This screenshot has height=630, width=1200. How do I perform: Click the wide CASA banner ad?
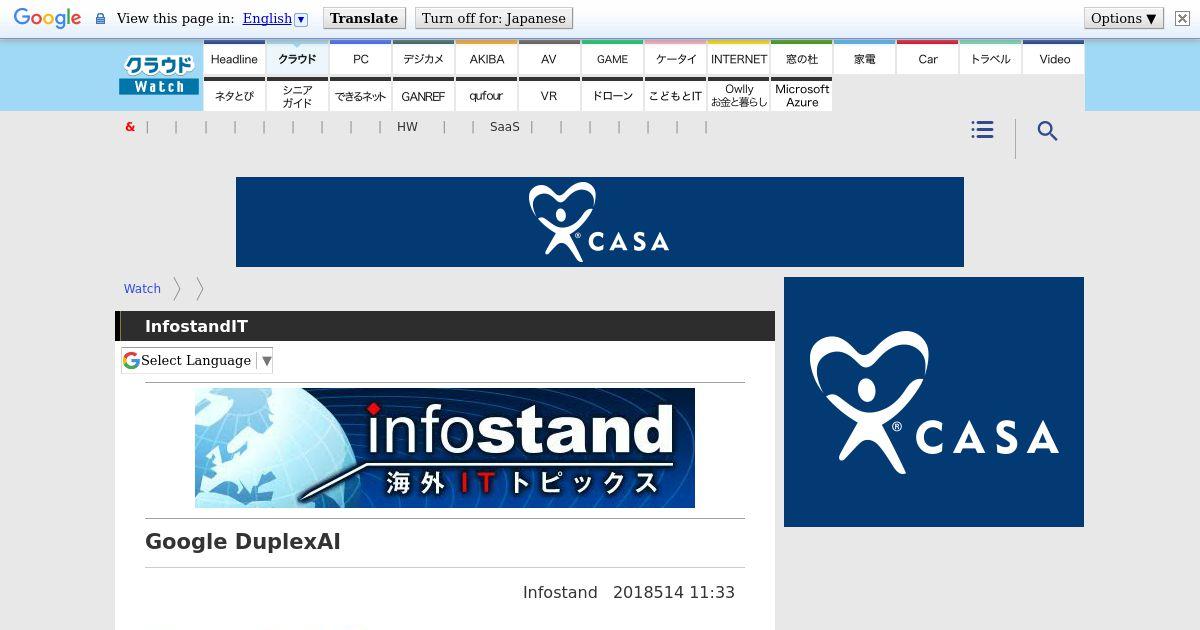click(600, 222)
